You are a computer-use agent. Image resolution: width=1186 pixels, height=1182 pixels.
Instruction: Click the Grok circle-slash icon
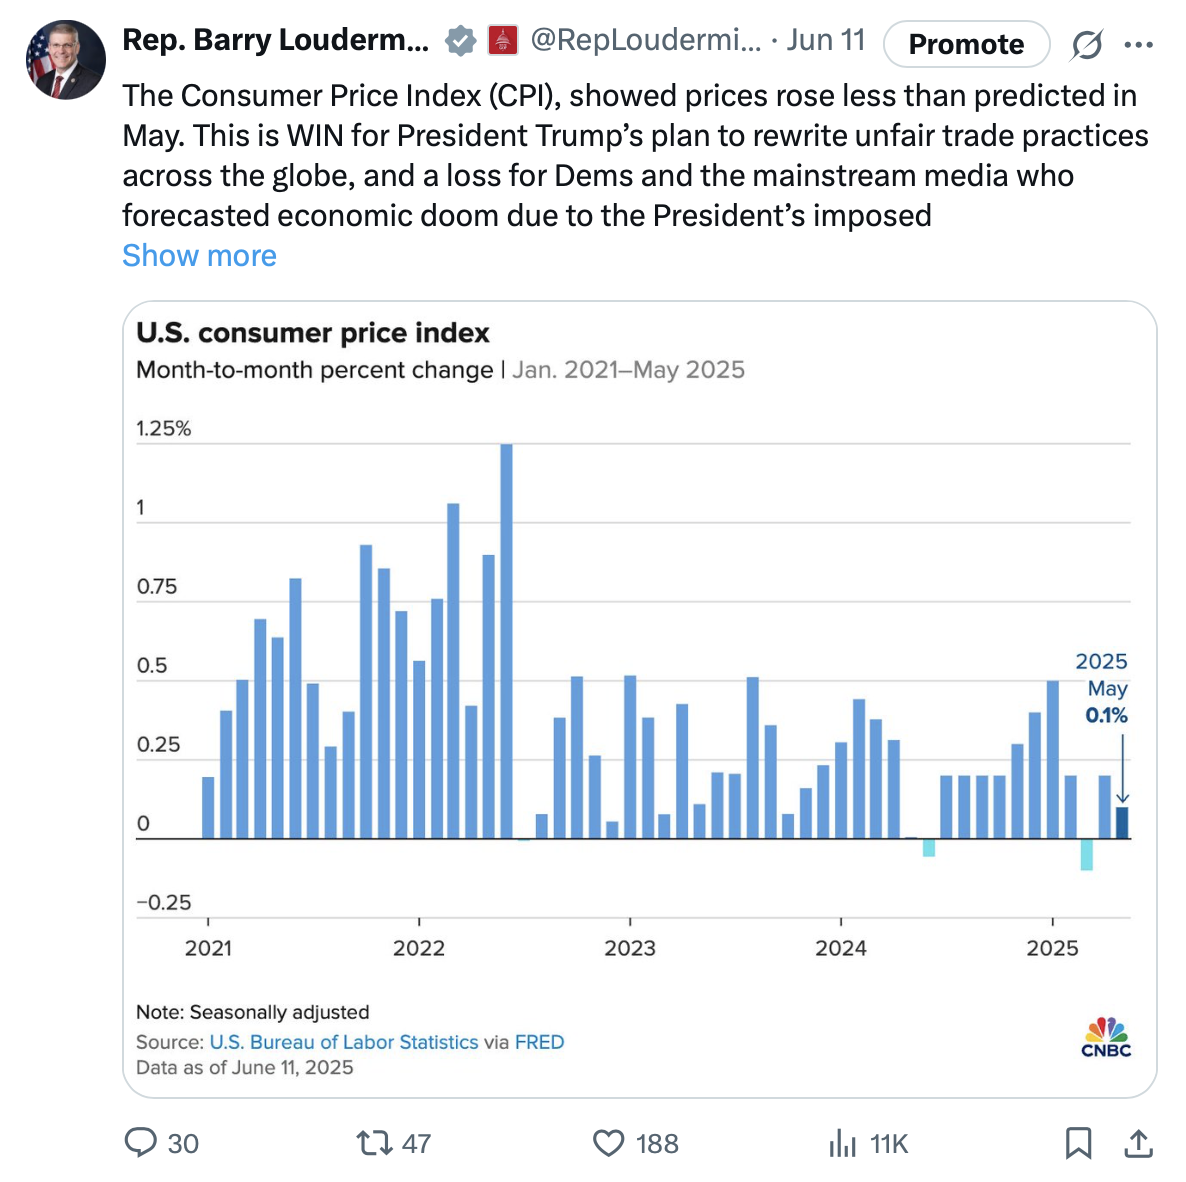click(1086, 44)
